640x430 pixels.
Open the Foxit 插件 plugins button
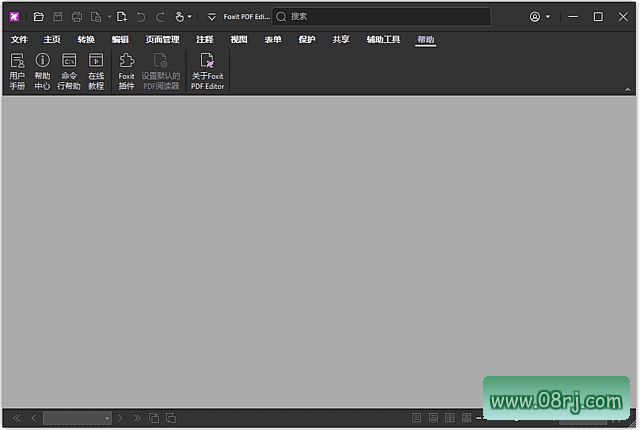[x=127, y=71]
